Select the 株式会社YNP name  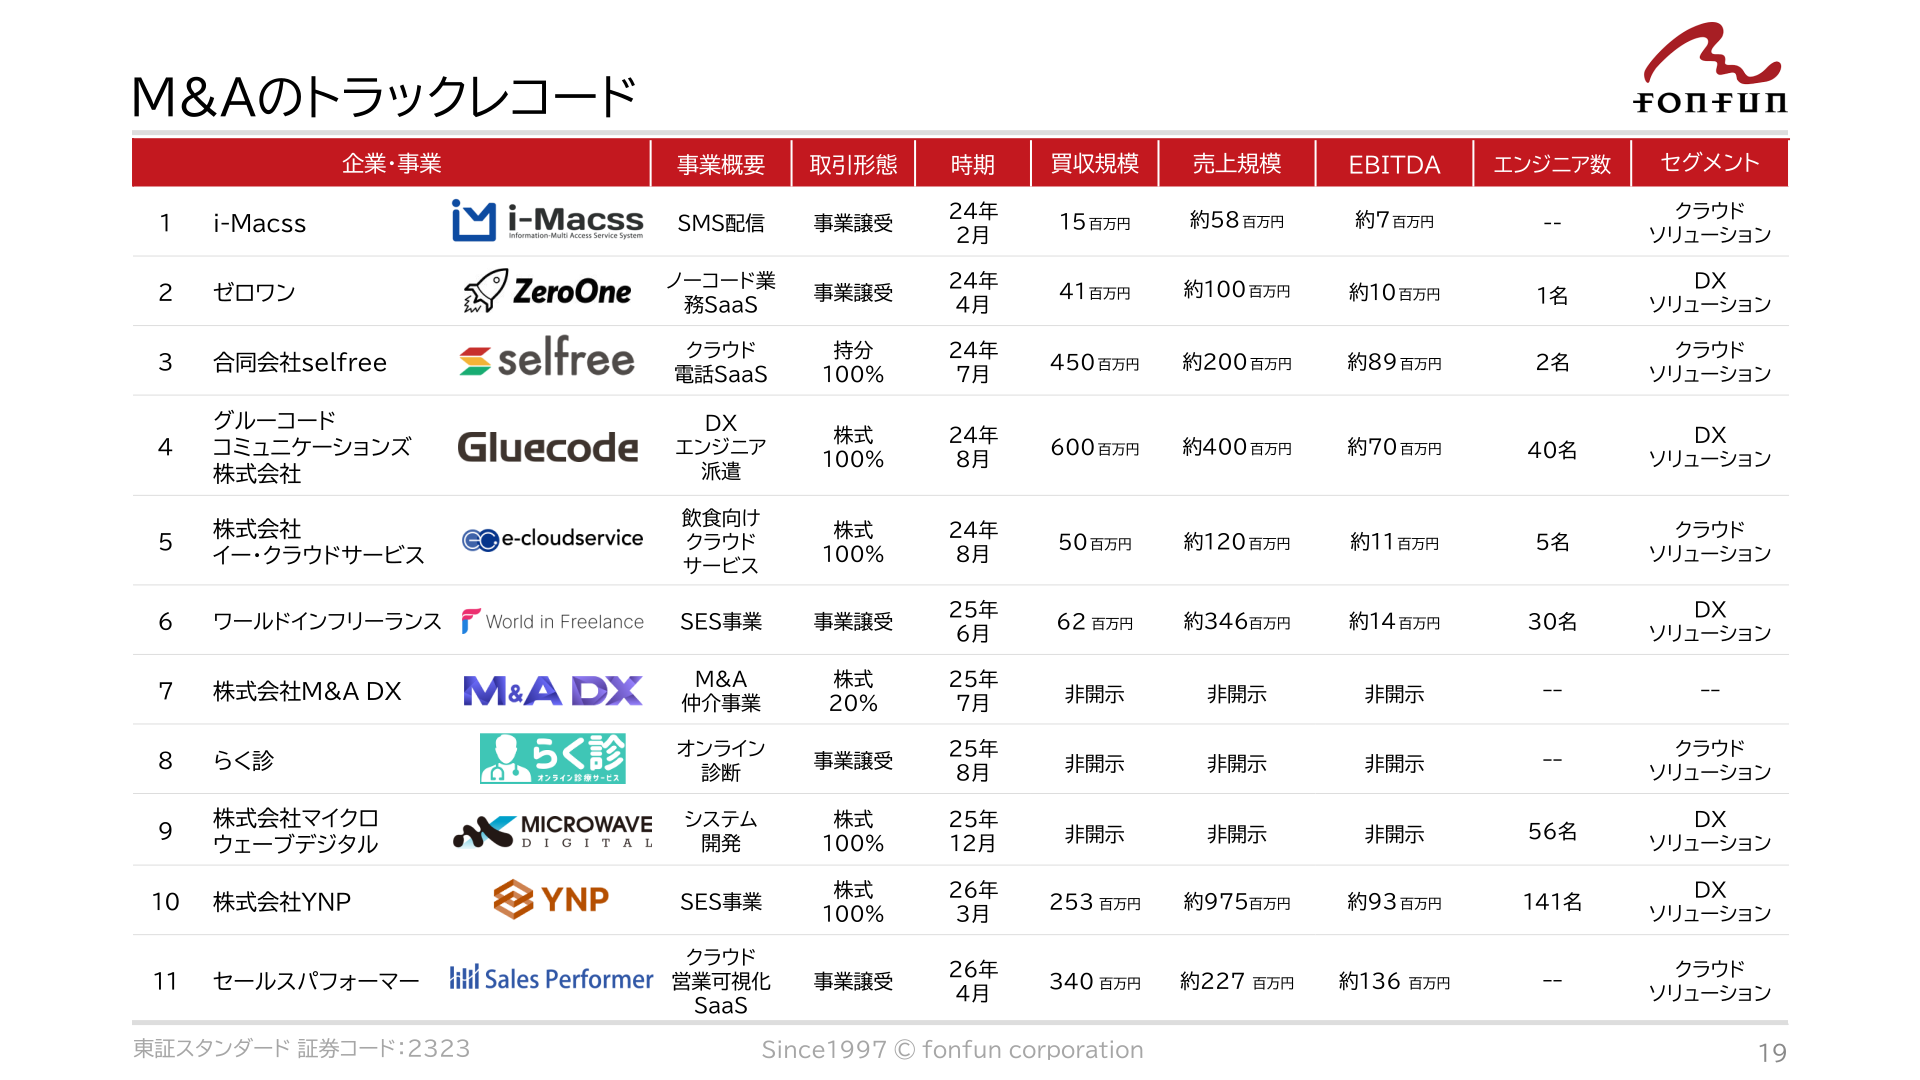[x=281, y=901]
